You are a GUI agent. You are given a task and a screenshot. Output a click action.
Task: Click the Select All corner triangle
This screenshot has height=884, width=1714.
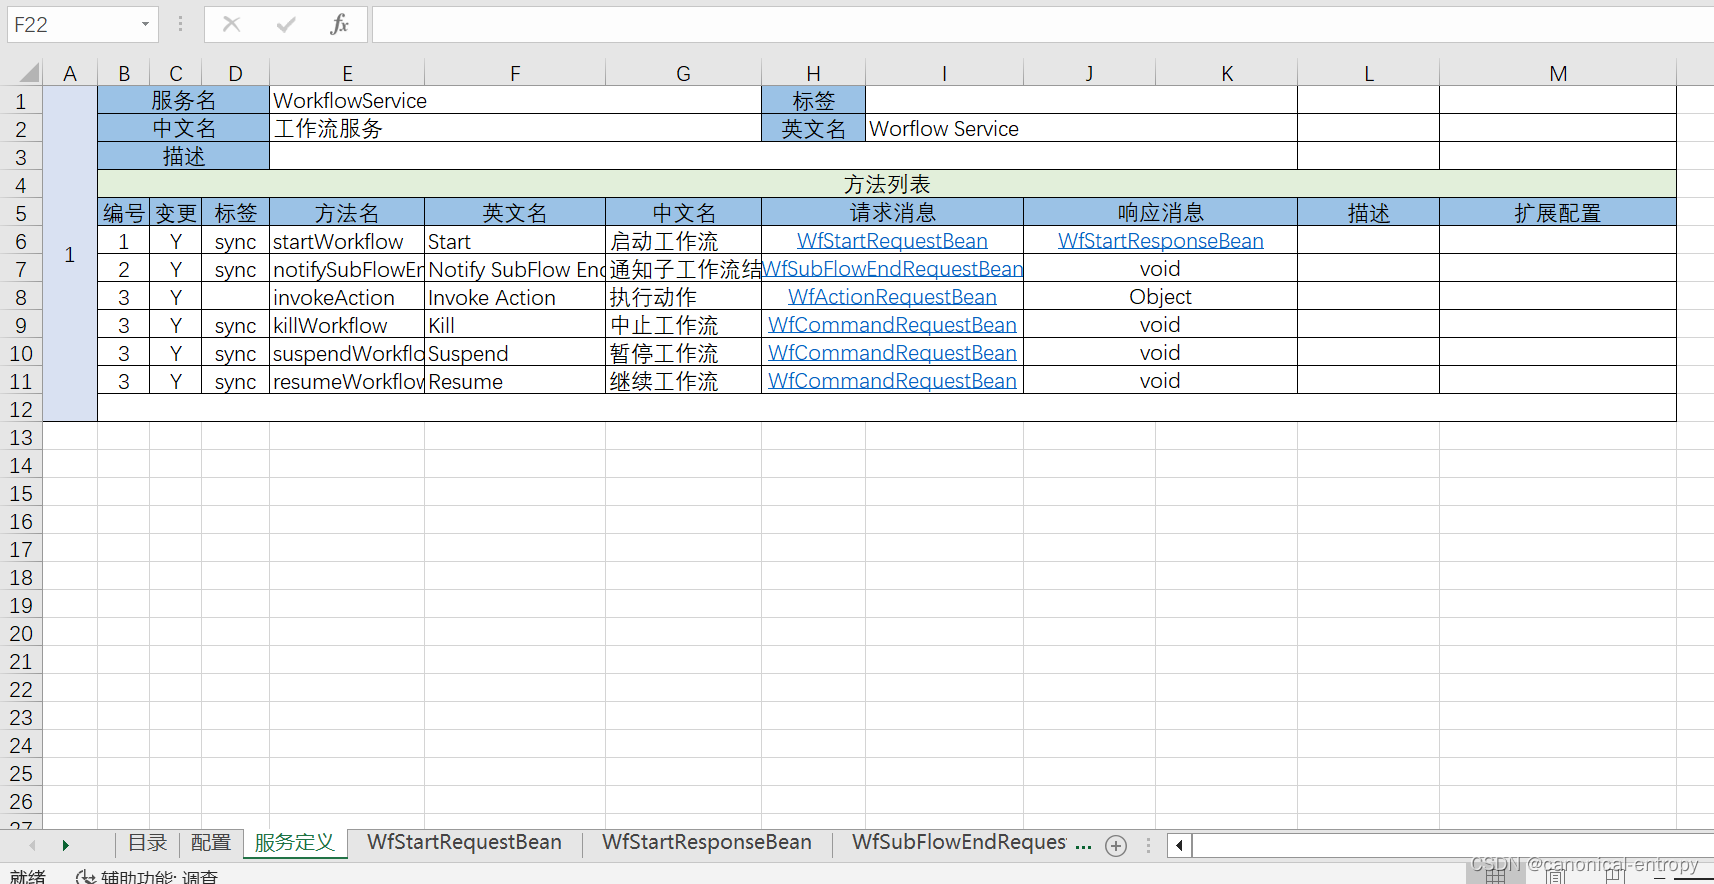[29, 72]
